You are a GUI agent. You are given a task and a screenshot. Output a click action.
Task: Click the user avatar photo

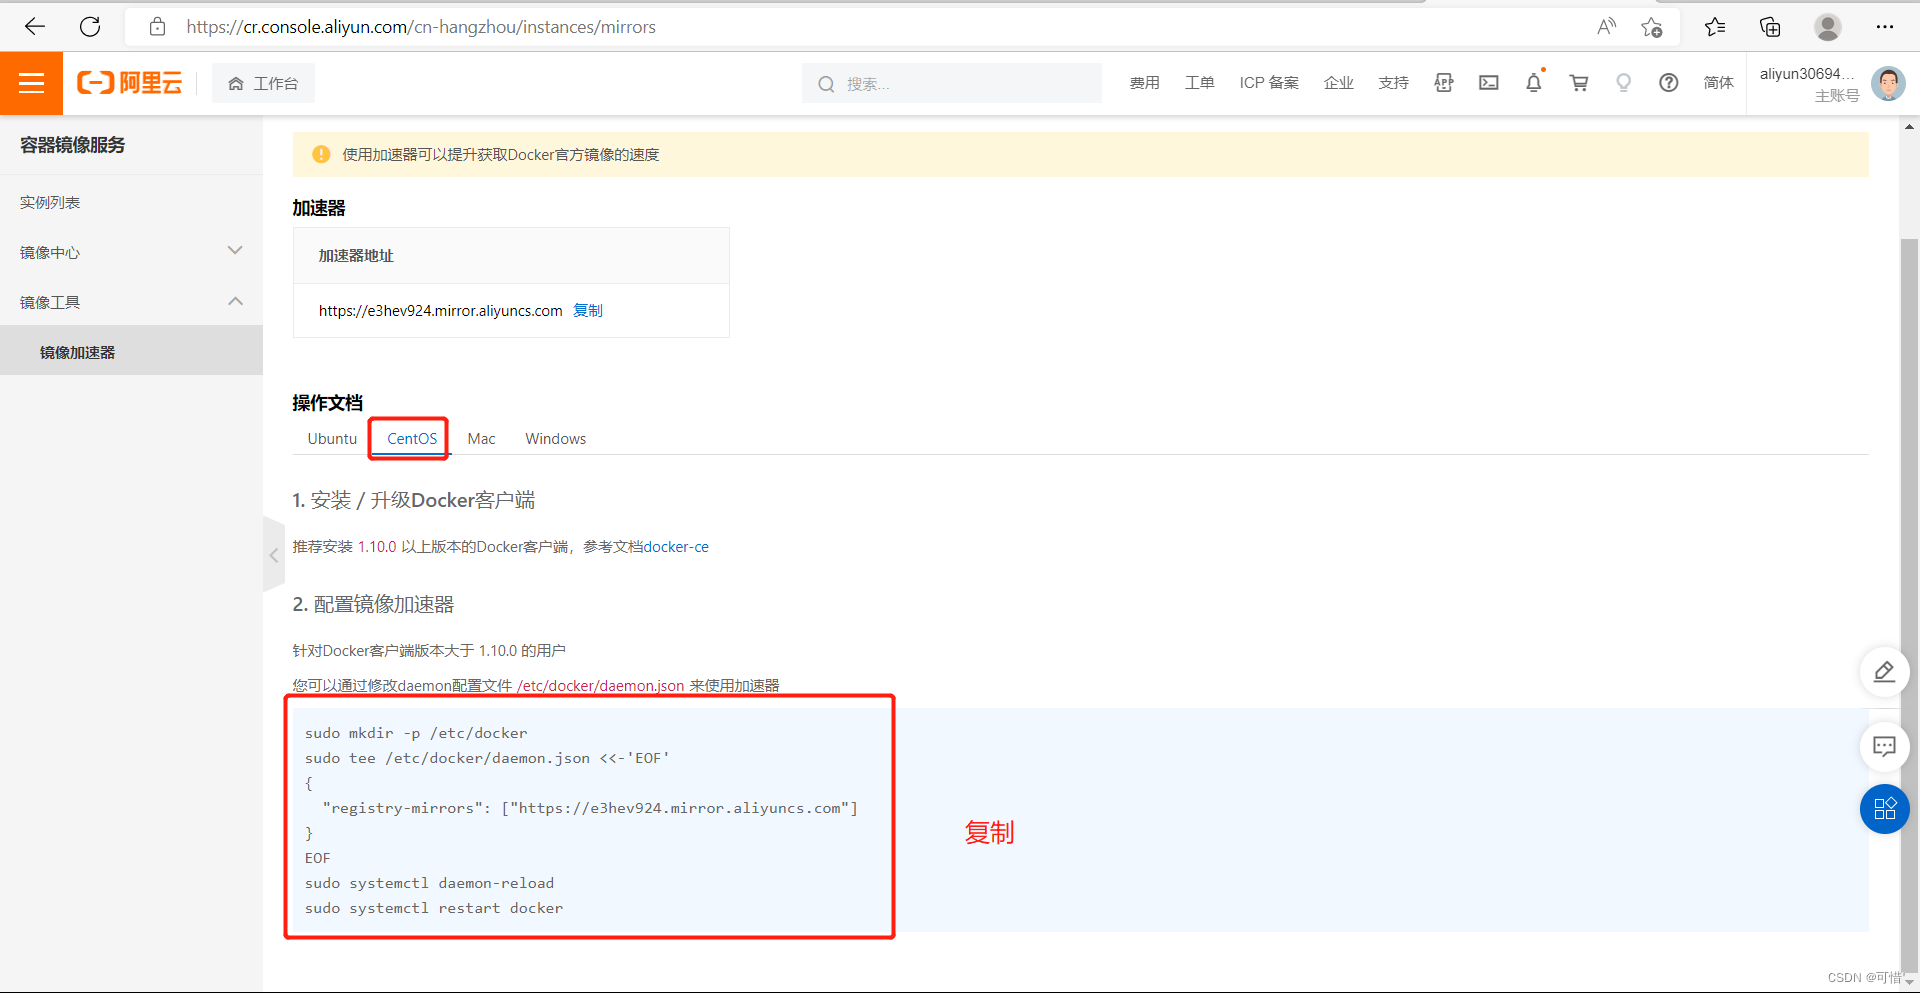click(x=1888, y=83)
